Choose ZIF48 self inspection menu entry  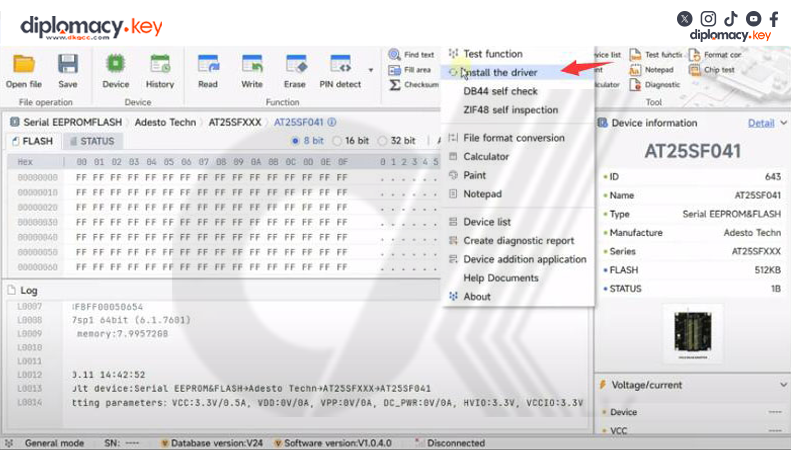click(x=518, y=109)
